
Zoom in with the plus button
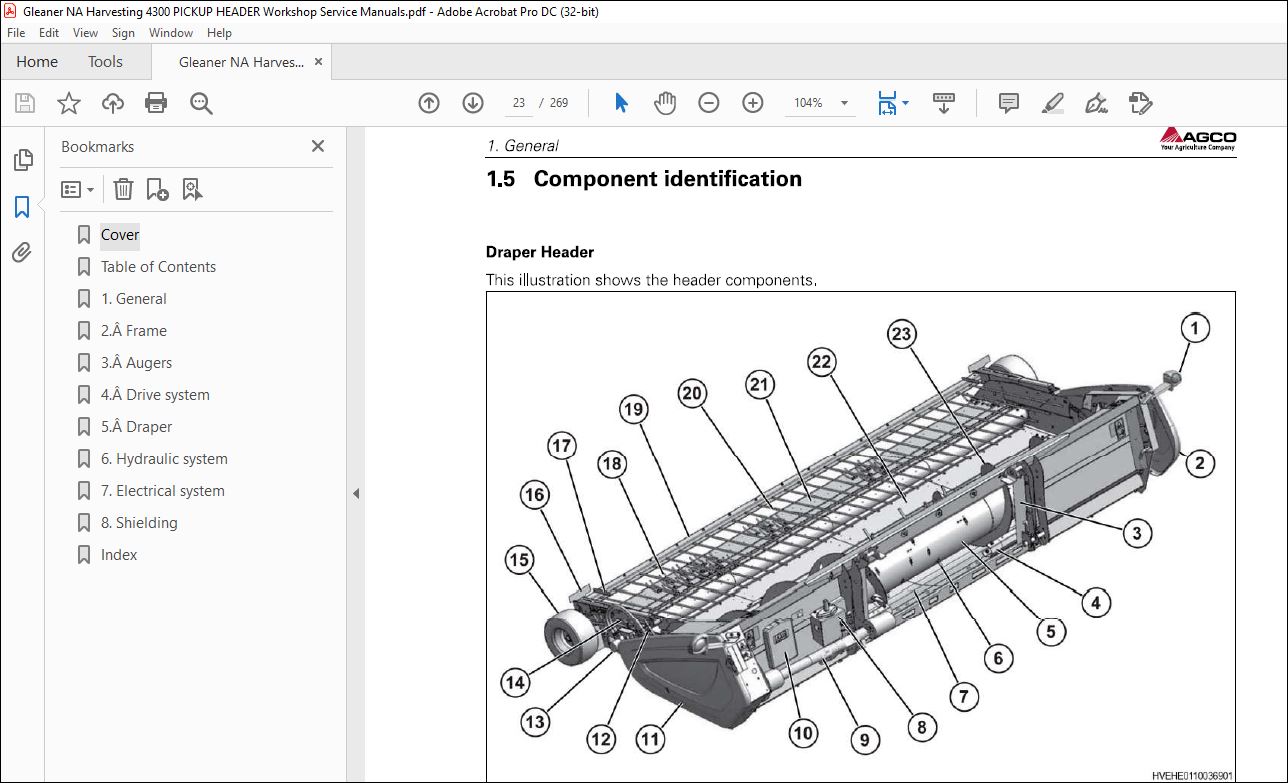tap(753, 103)
